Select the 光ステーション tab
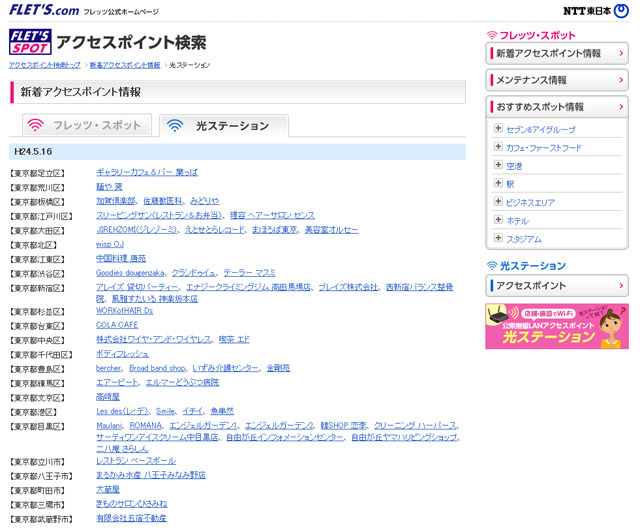The height and width of the screenshot is (530, 640). 224,126
